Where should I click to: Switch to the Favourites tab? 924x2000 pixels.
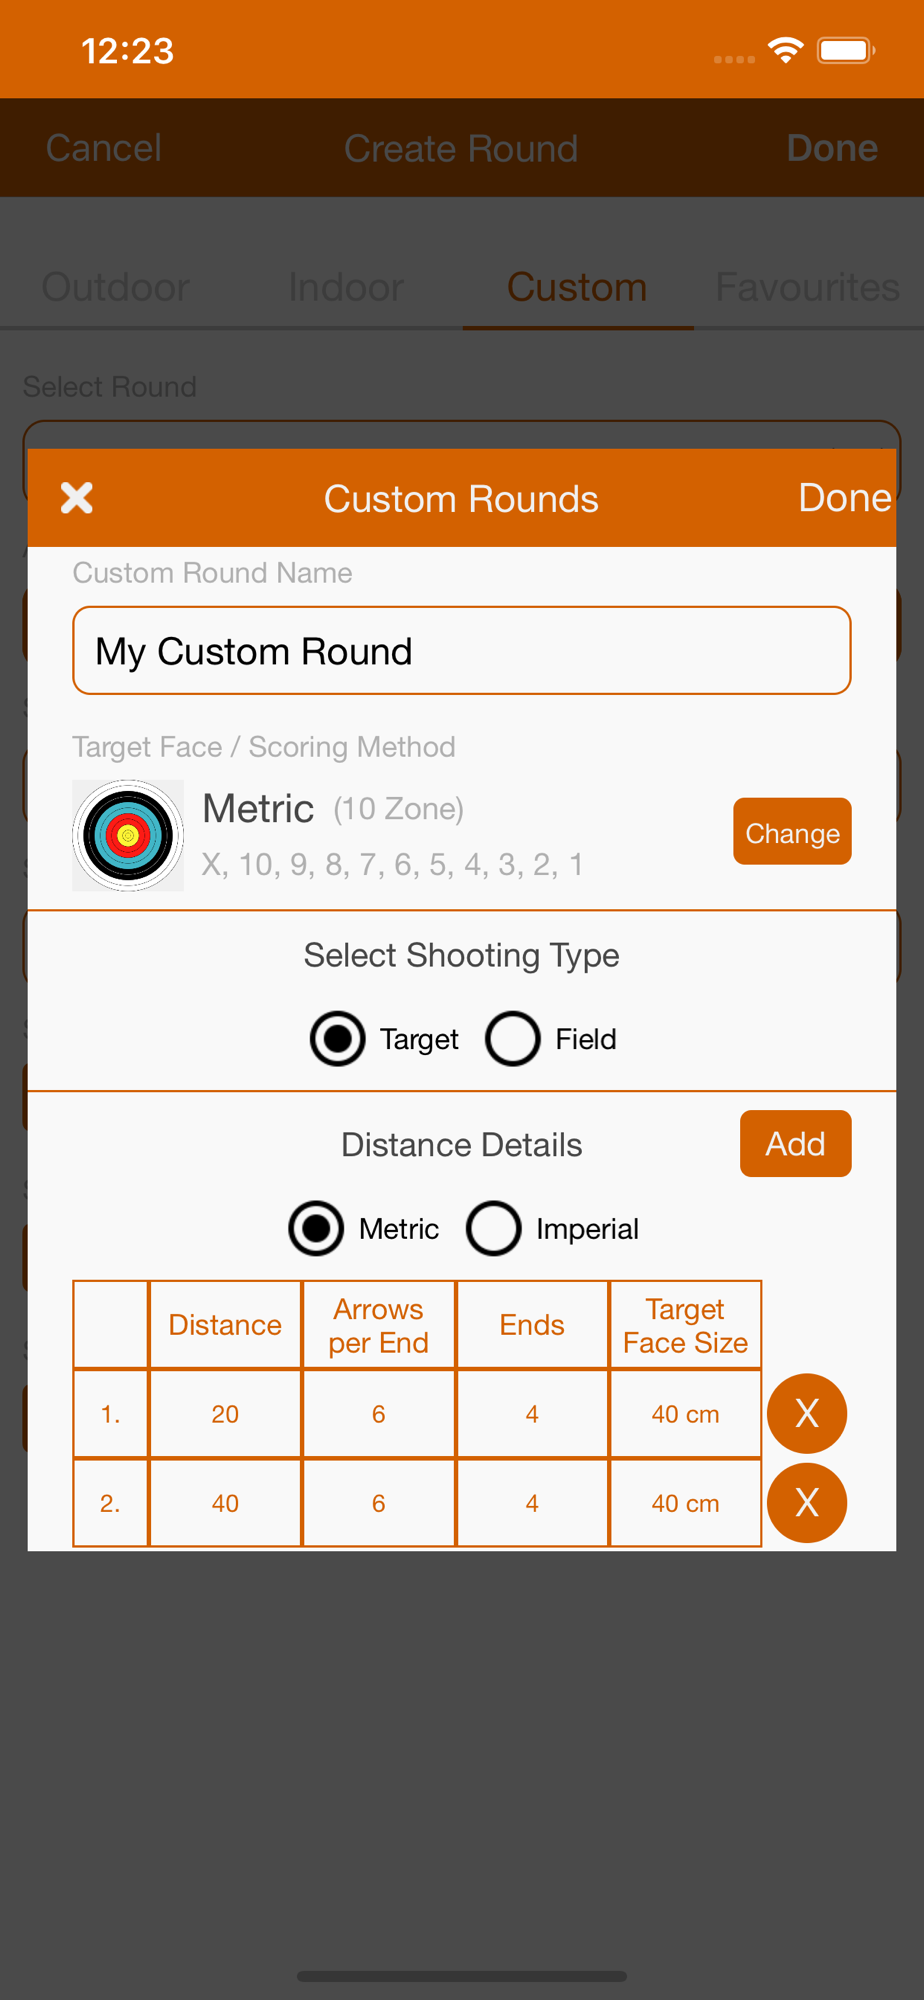tap(808, 287)
